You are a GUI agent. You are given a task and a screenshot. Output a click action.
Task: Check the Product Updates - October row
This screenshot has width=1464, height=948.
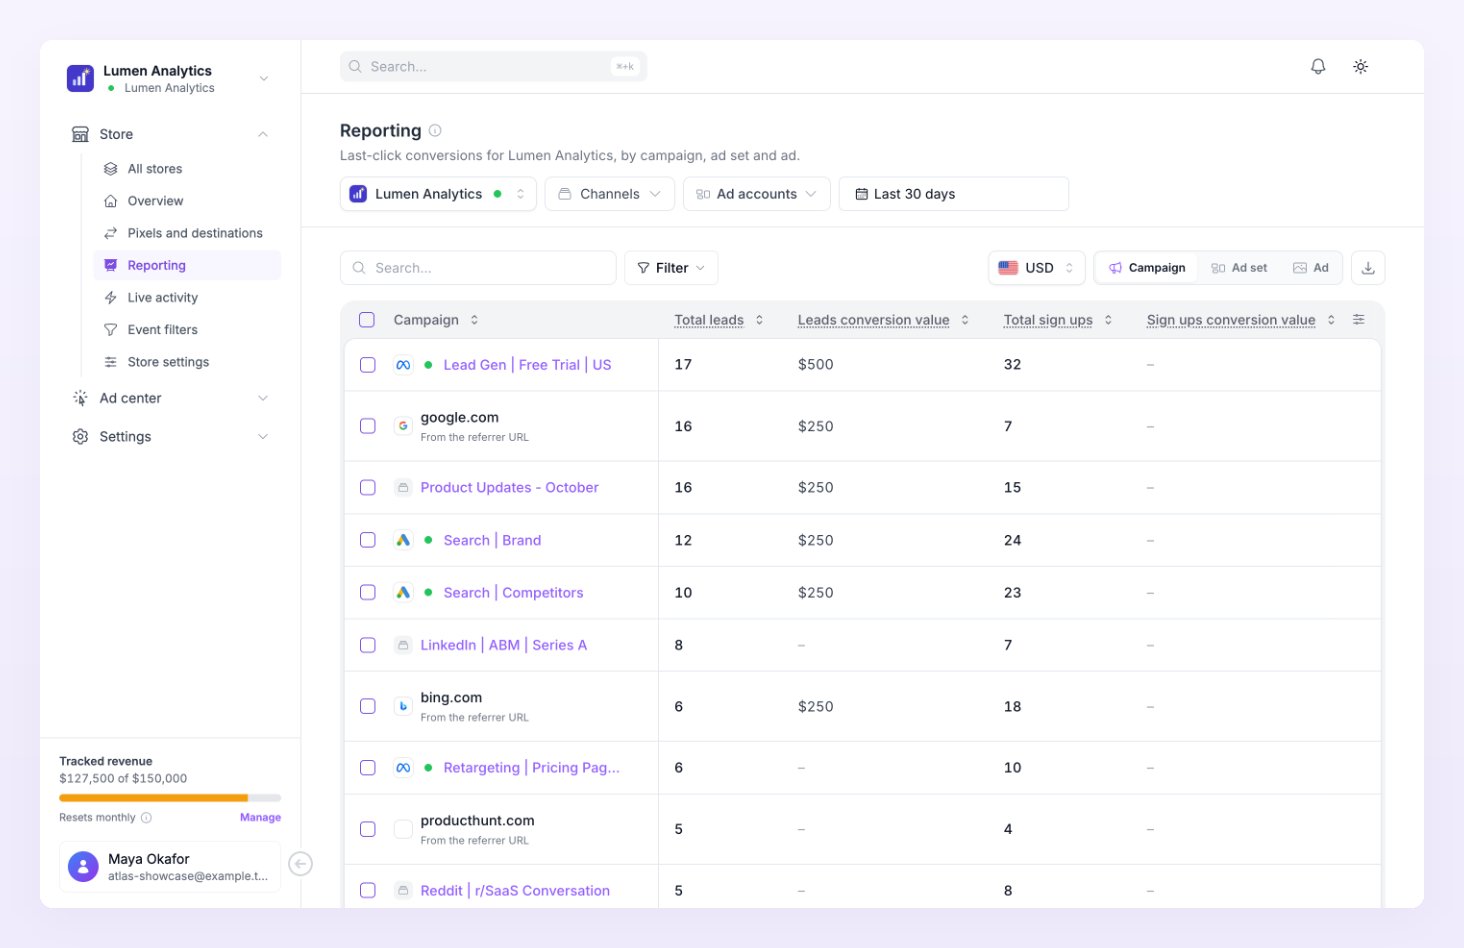[x=368, y=488]
